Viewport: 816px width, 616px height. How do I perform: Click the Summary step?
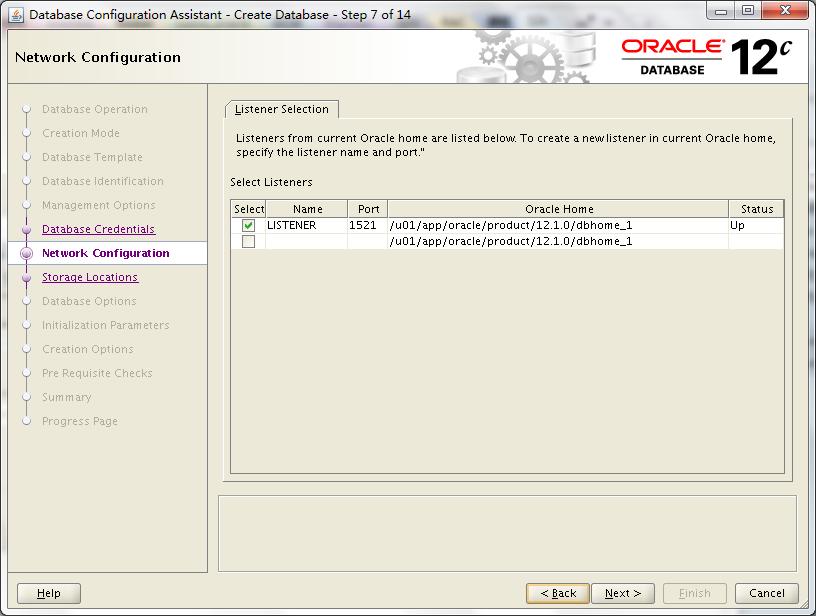(67, 397)
